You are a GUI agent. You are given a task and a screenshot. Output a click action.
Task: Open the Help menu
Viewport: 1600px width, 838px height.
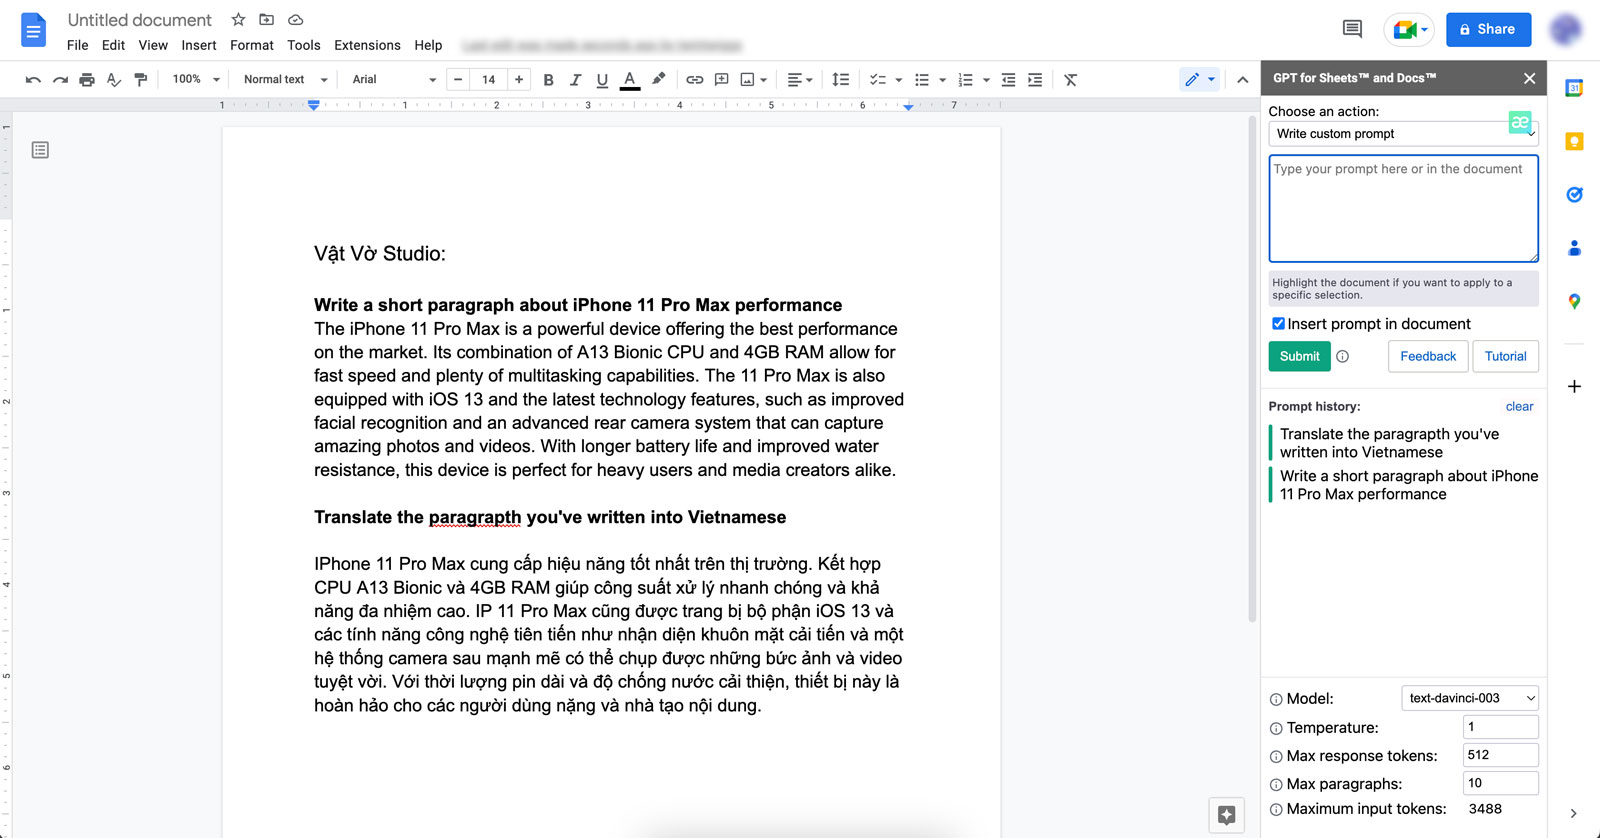428,45
